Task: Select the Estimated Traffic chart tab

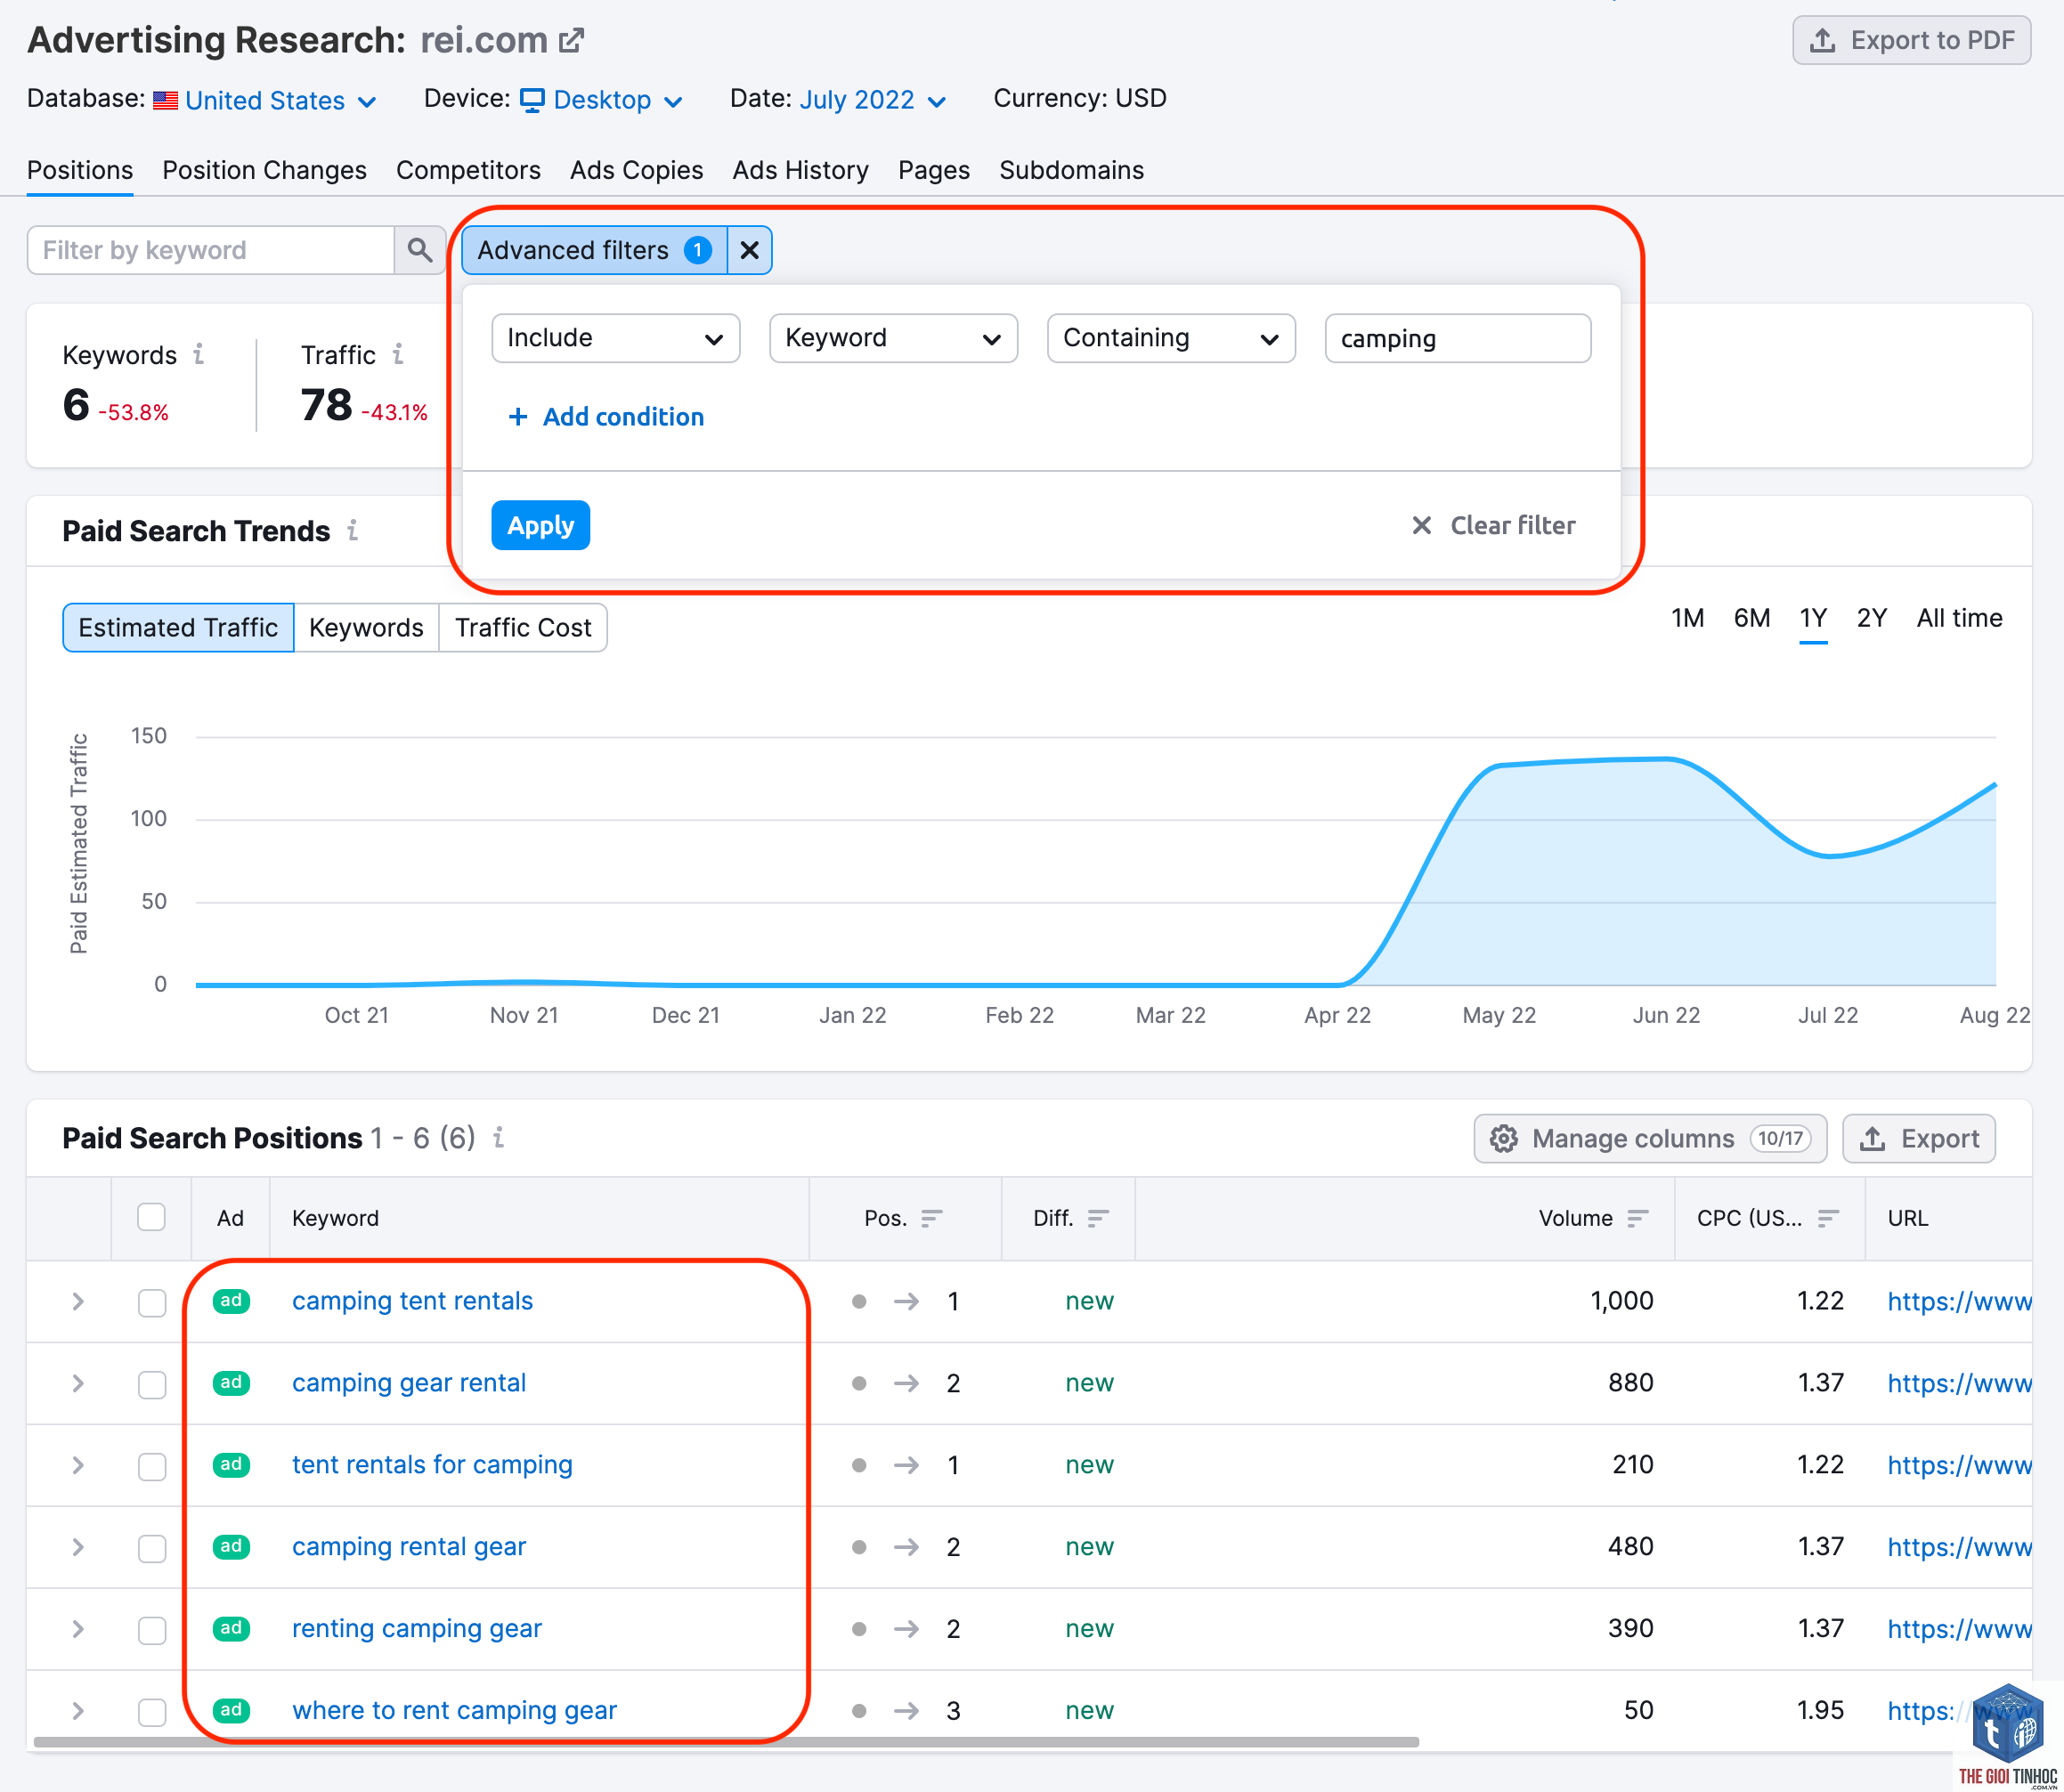Action: pos(178,627)
